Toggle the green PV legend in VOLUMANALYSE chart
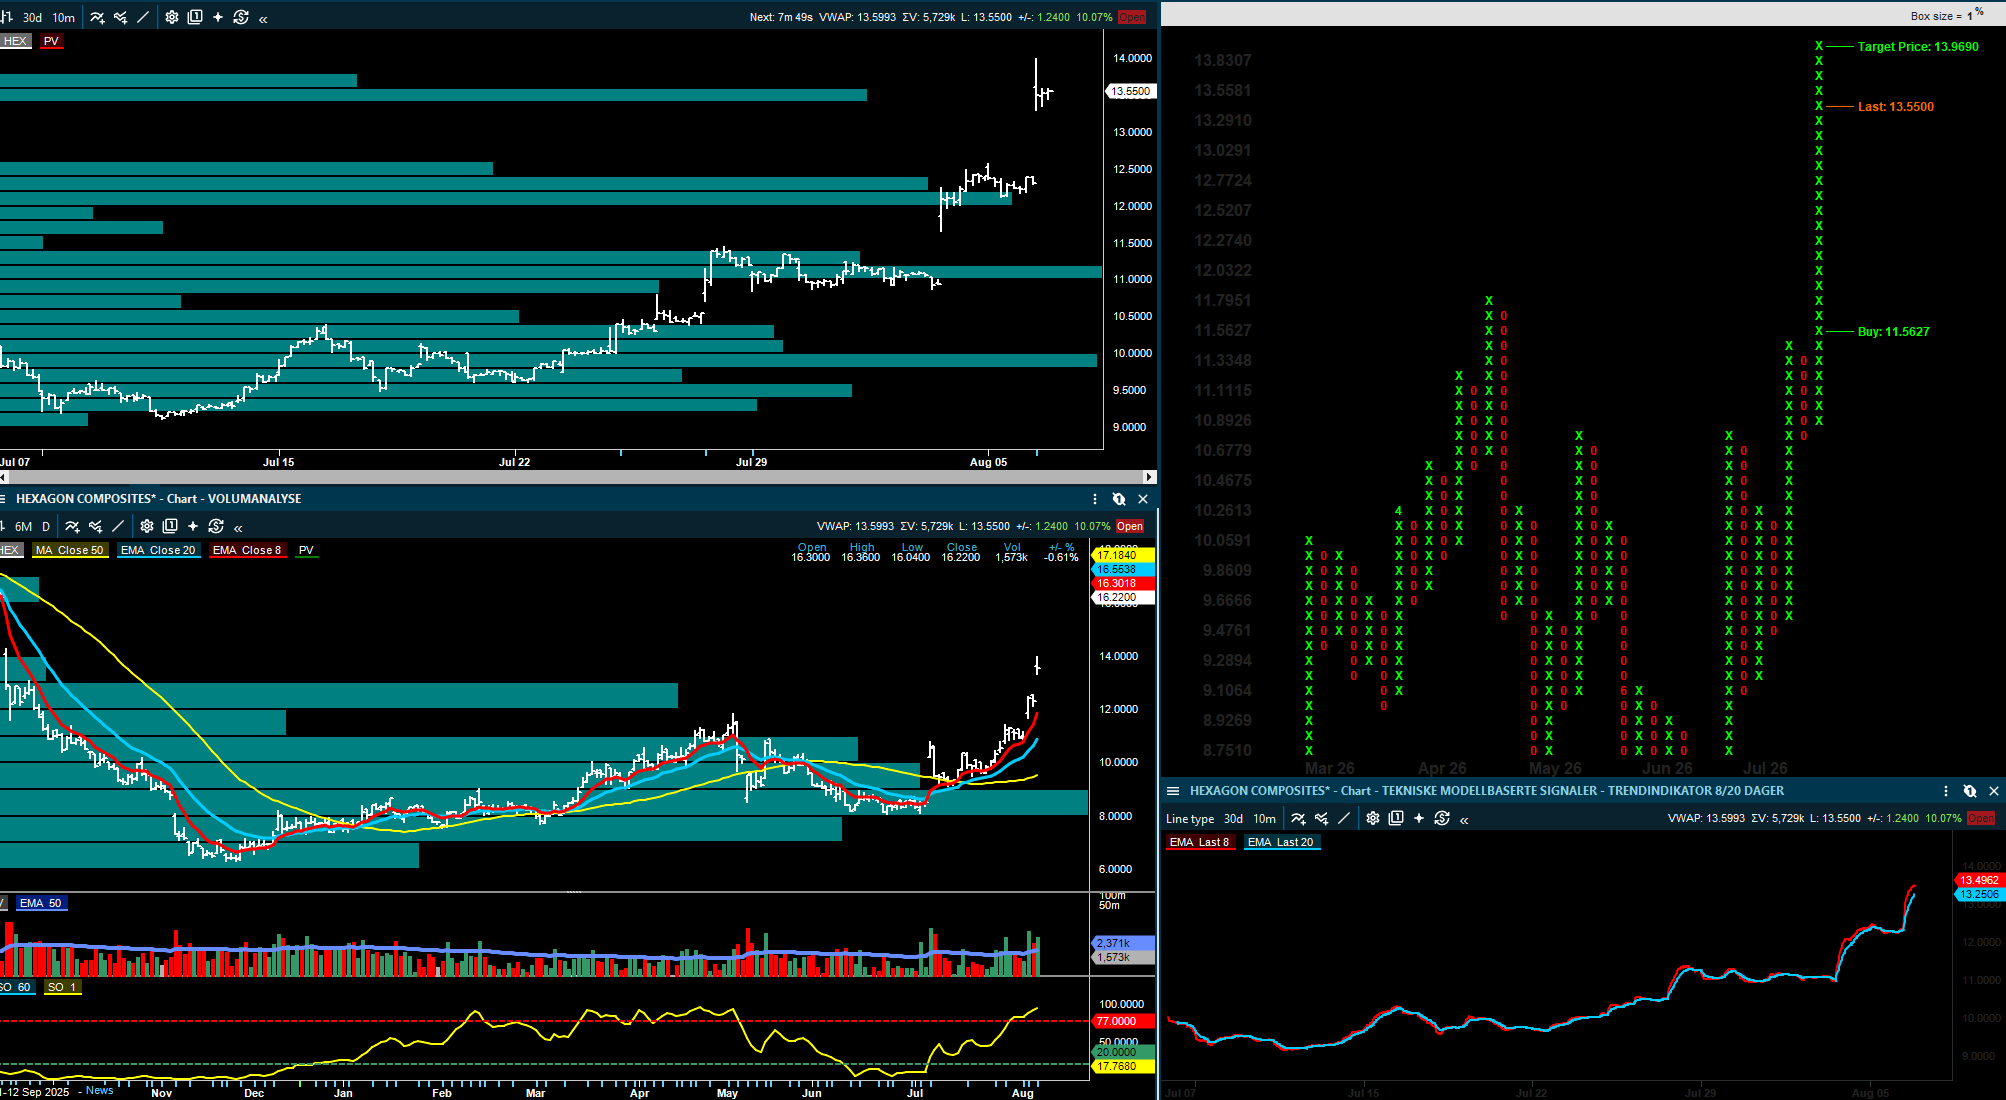 pos(306,550)
